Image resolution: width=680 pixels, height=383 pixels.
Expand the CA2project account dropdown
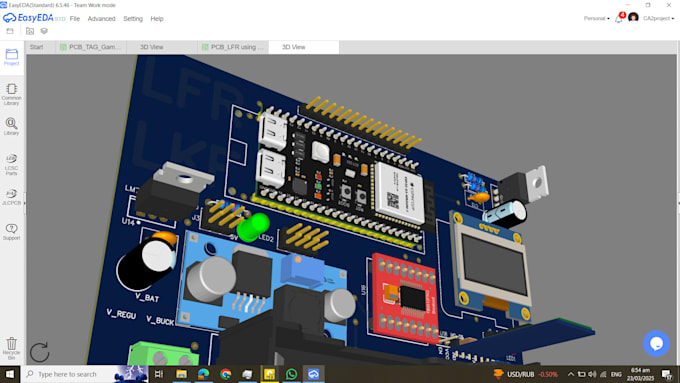658,19
